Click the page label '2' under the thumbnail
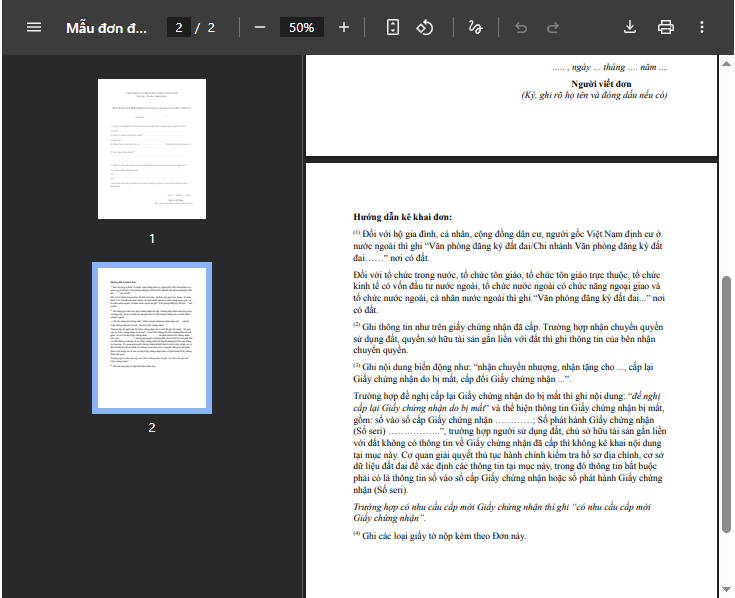The width and height of the screenshot is (735, 598). coord(152,427)
